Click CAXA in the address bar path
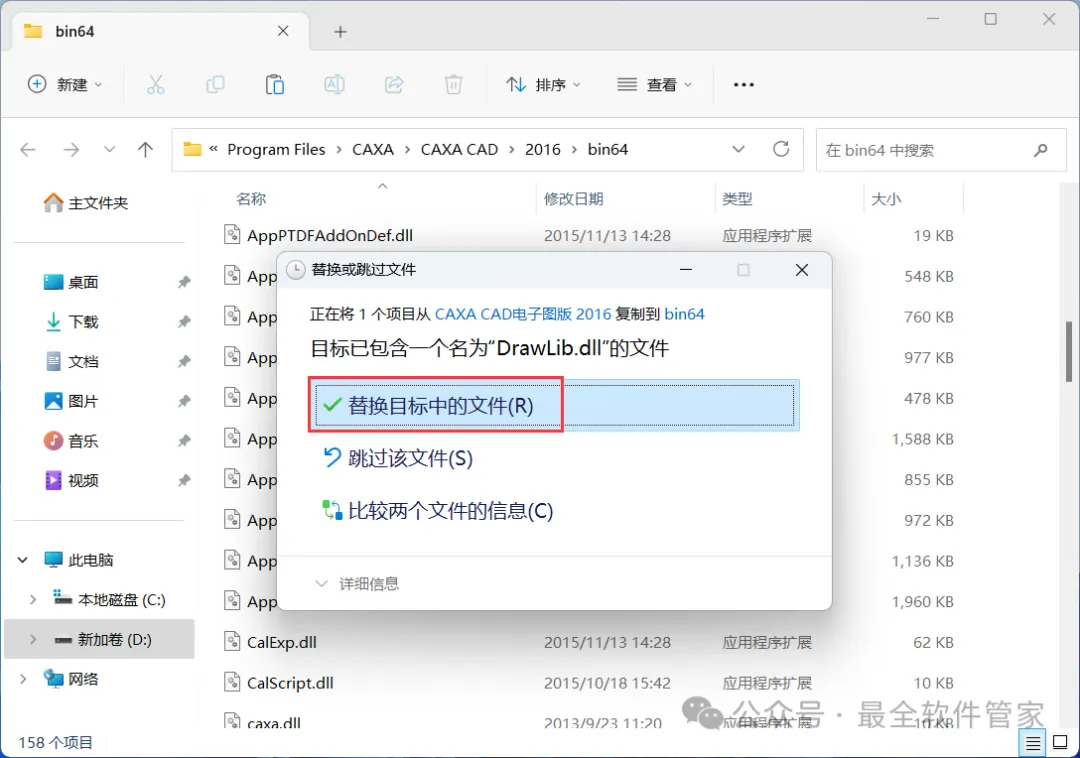Viewport: 1080px width, 758px height. click(373, 149)
